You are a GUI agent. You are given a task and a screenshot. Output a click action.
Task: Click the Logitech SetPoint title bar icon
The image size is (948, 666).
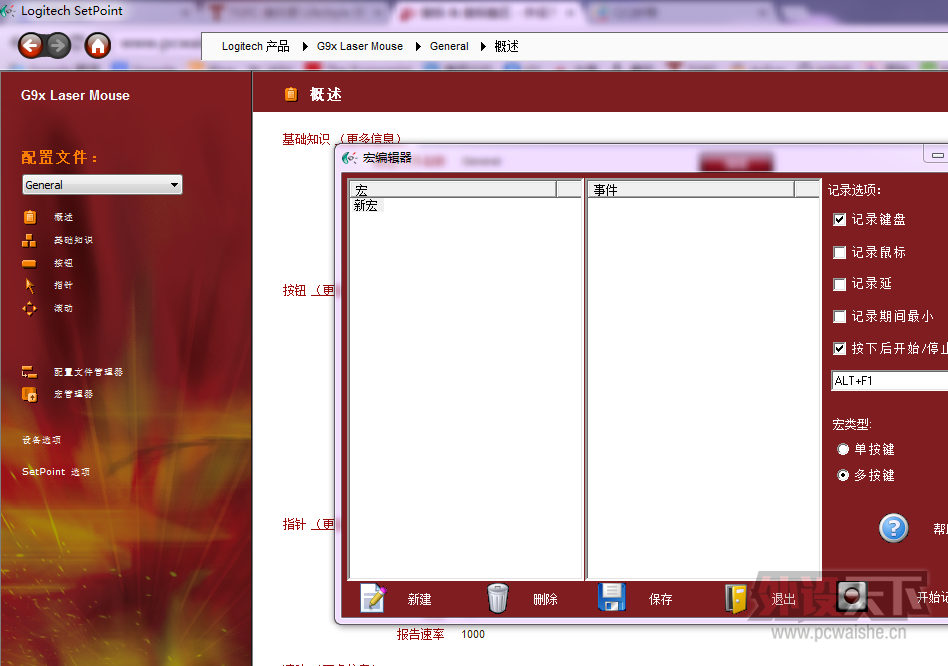click(x=8, y=11)
